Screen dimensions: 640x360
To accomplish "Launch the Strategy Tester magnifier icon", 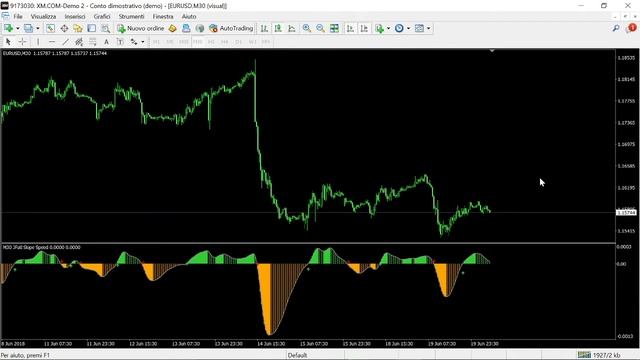I will 105,28.
